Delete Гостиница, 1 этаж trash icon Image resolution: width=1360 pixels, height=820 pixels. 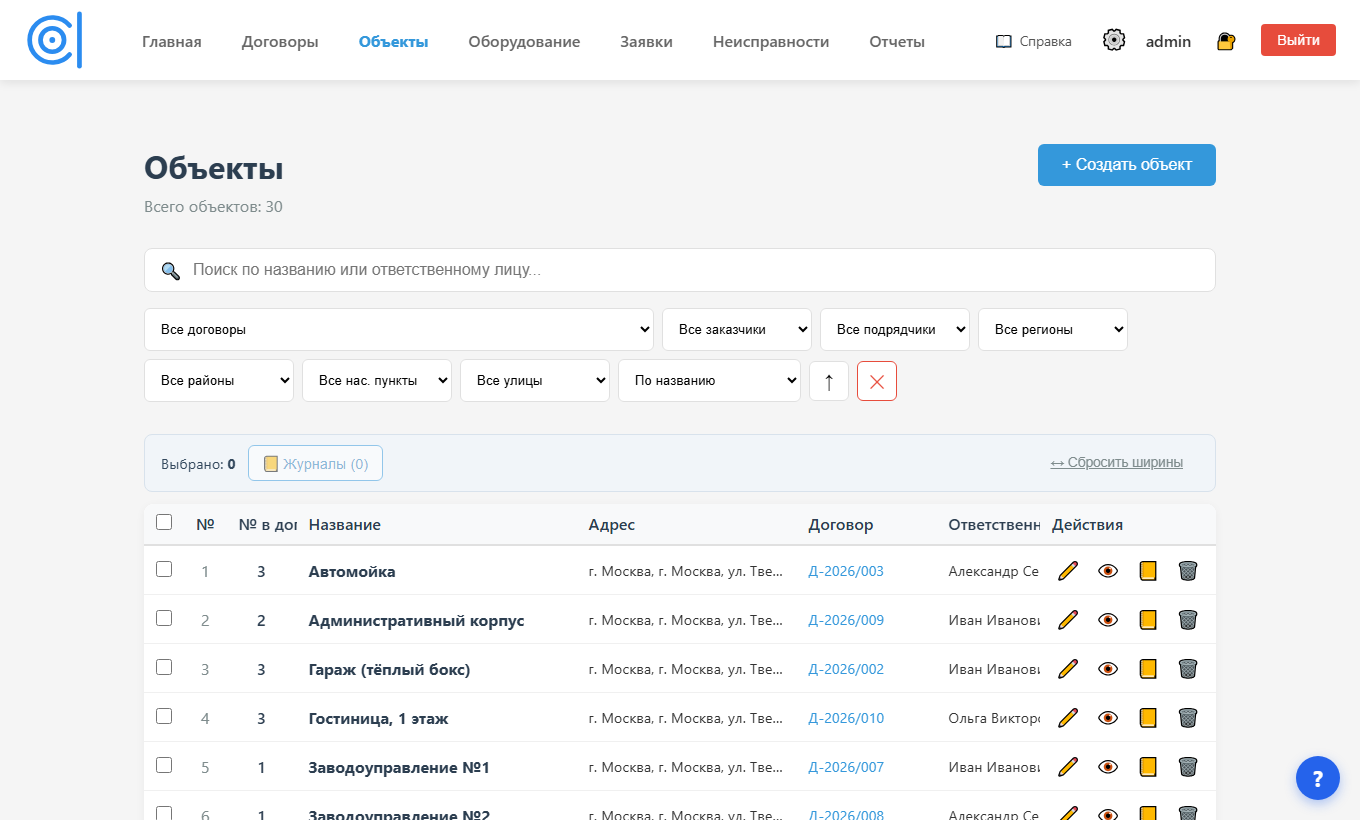[x=1188, y=718]
